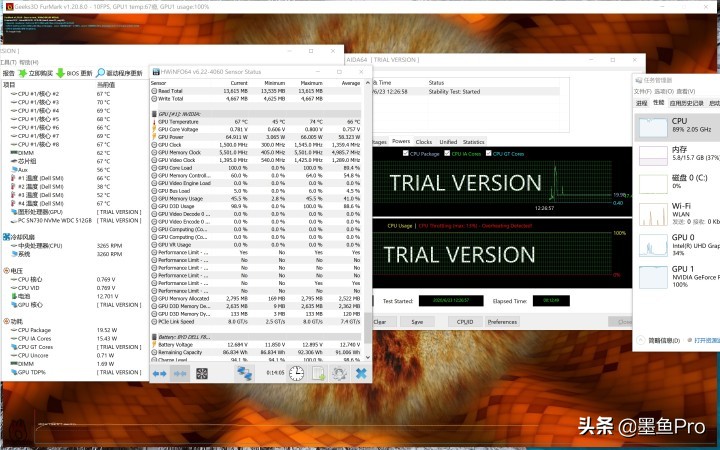Viewport: 720px width, 450px height.
Task: Select the GPU Memory Clock row
Action: coord(257,152)
